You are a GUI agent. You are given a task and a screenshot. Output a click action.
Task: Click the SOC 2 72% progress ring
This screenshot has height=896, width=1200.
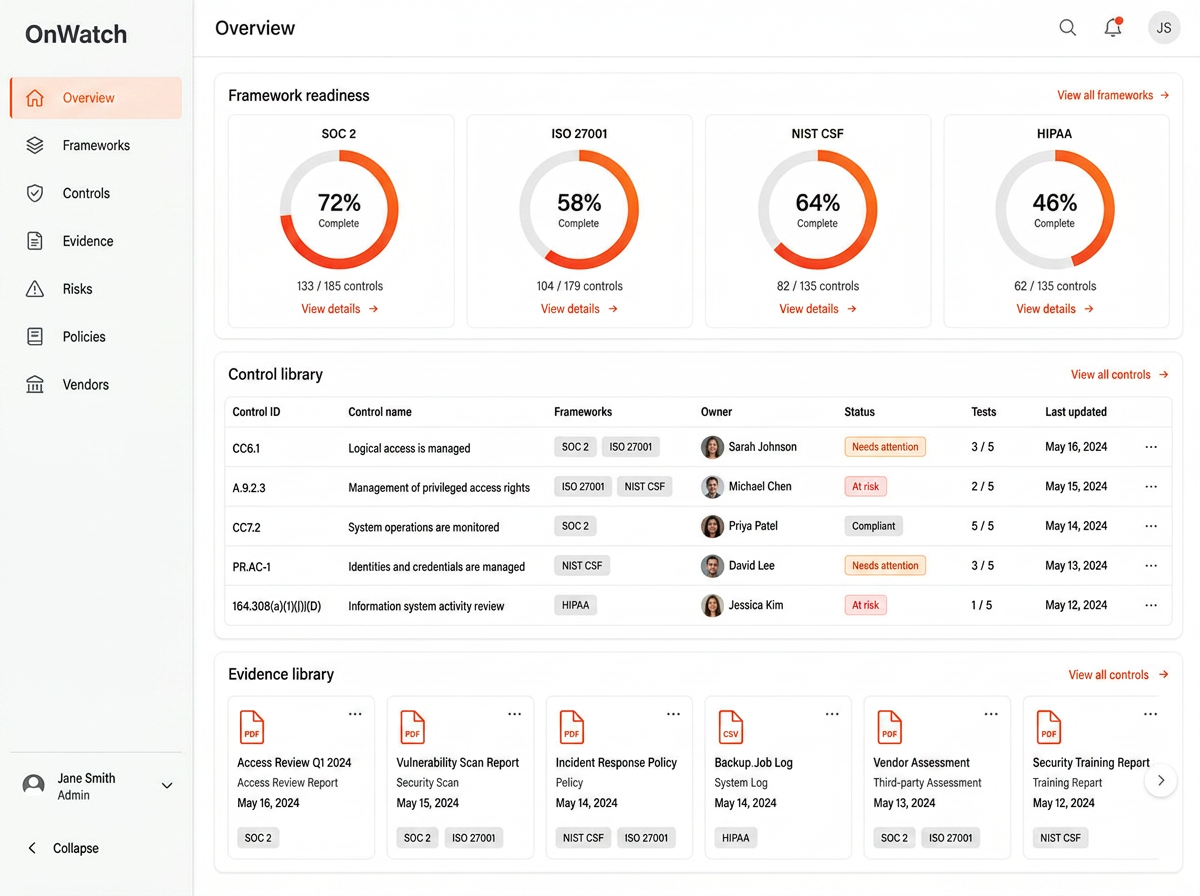coord(339,210)
